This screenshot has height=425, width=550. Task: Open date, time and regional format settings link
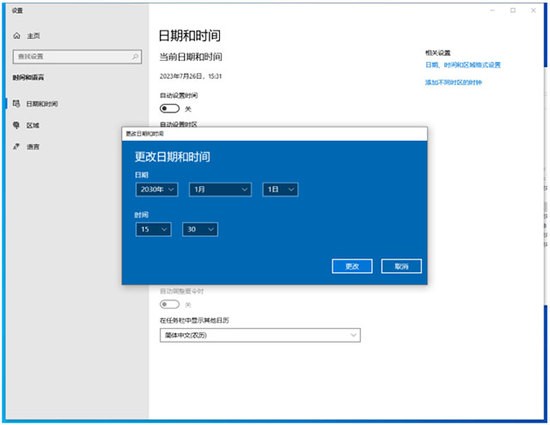pos(463,65)
